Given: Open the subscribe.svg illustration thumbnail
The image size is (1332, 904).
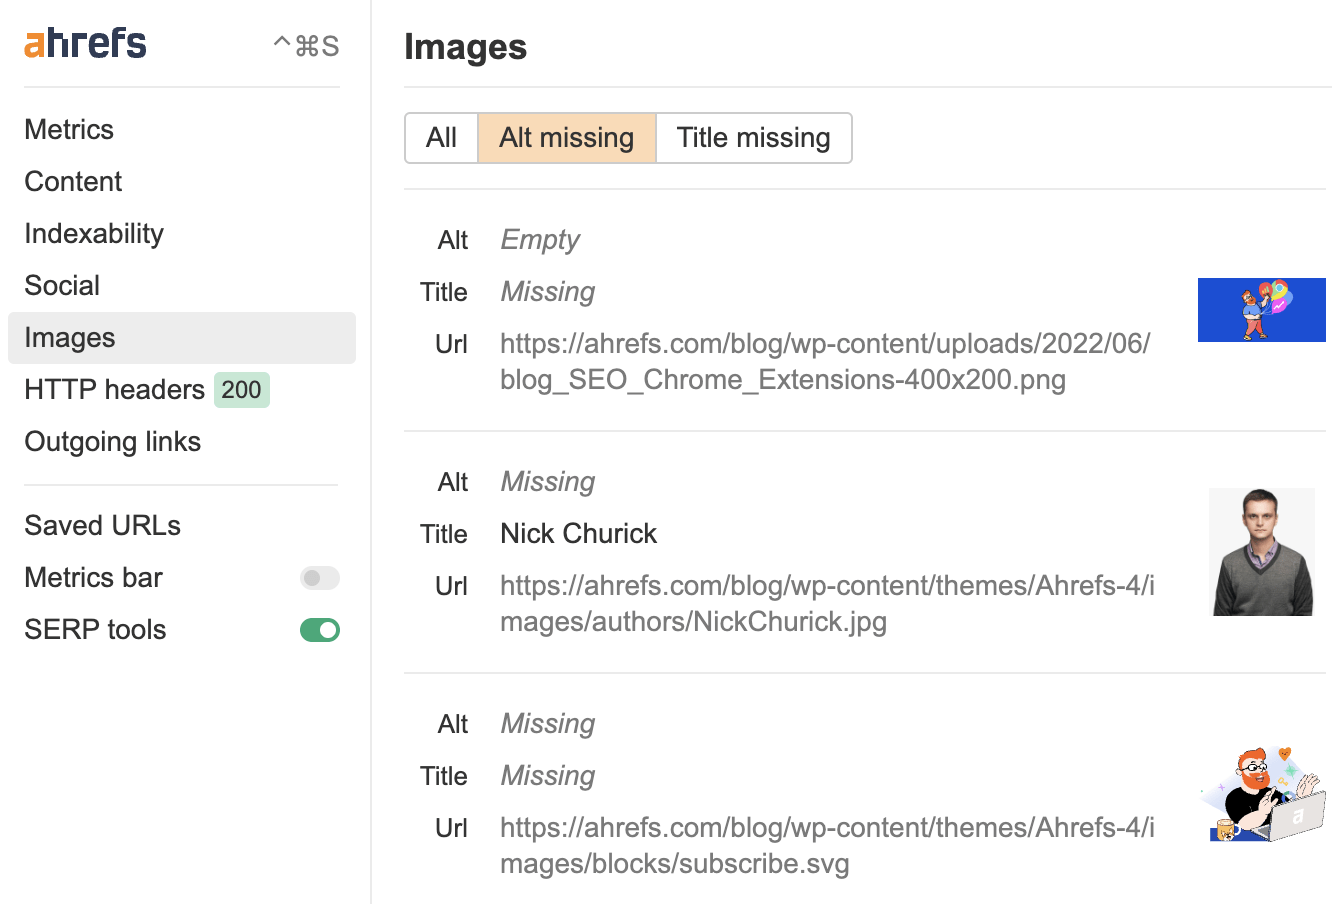Looking at the screenshot, I should pos(1262,794).
